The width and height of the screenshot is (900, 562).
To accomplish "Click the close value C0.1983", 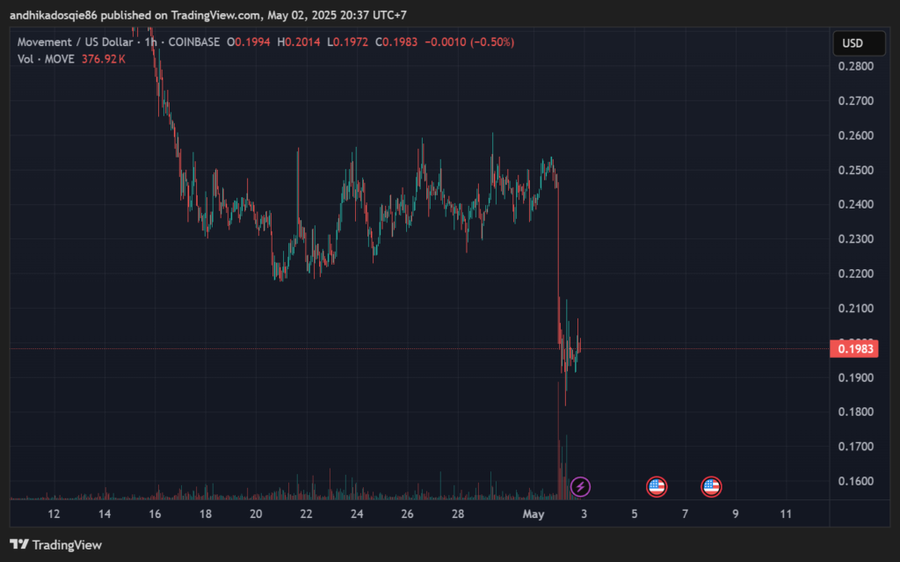I will point(397,42).
